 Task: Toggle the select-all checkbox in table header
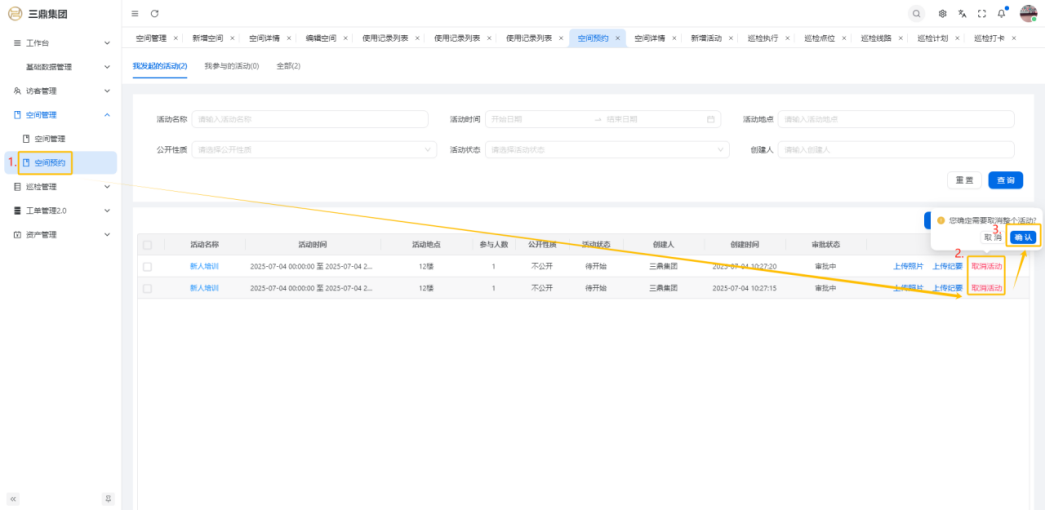[148, 244]
